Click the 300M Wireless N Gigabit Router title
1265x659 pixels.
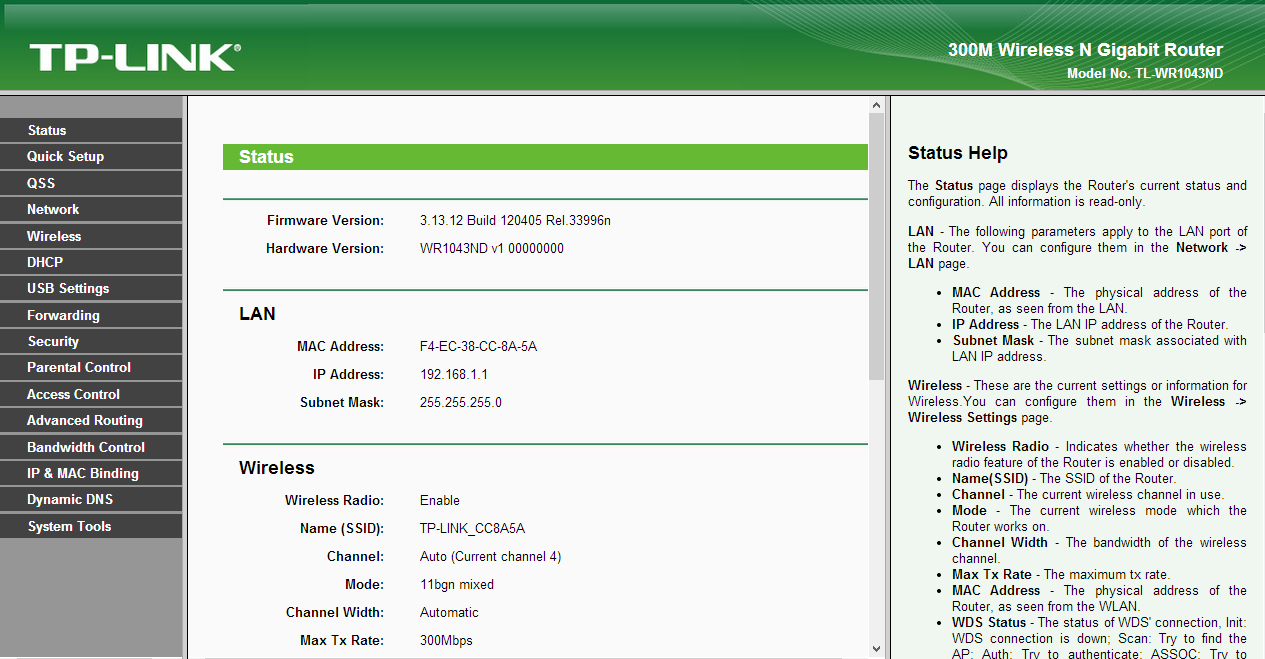1085,50
